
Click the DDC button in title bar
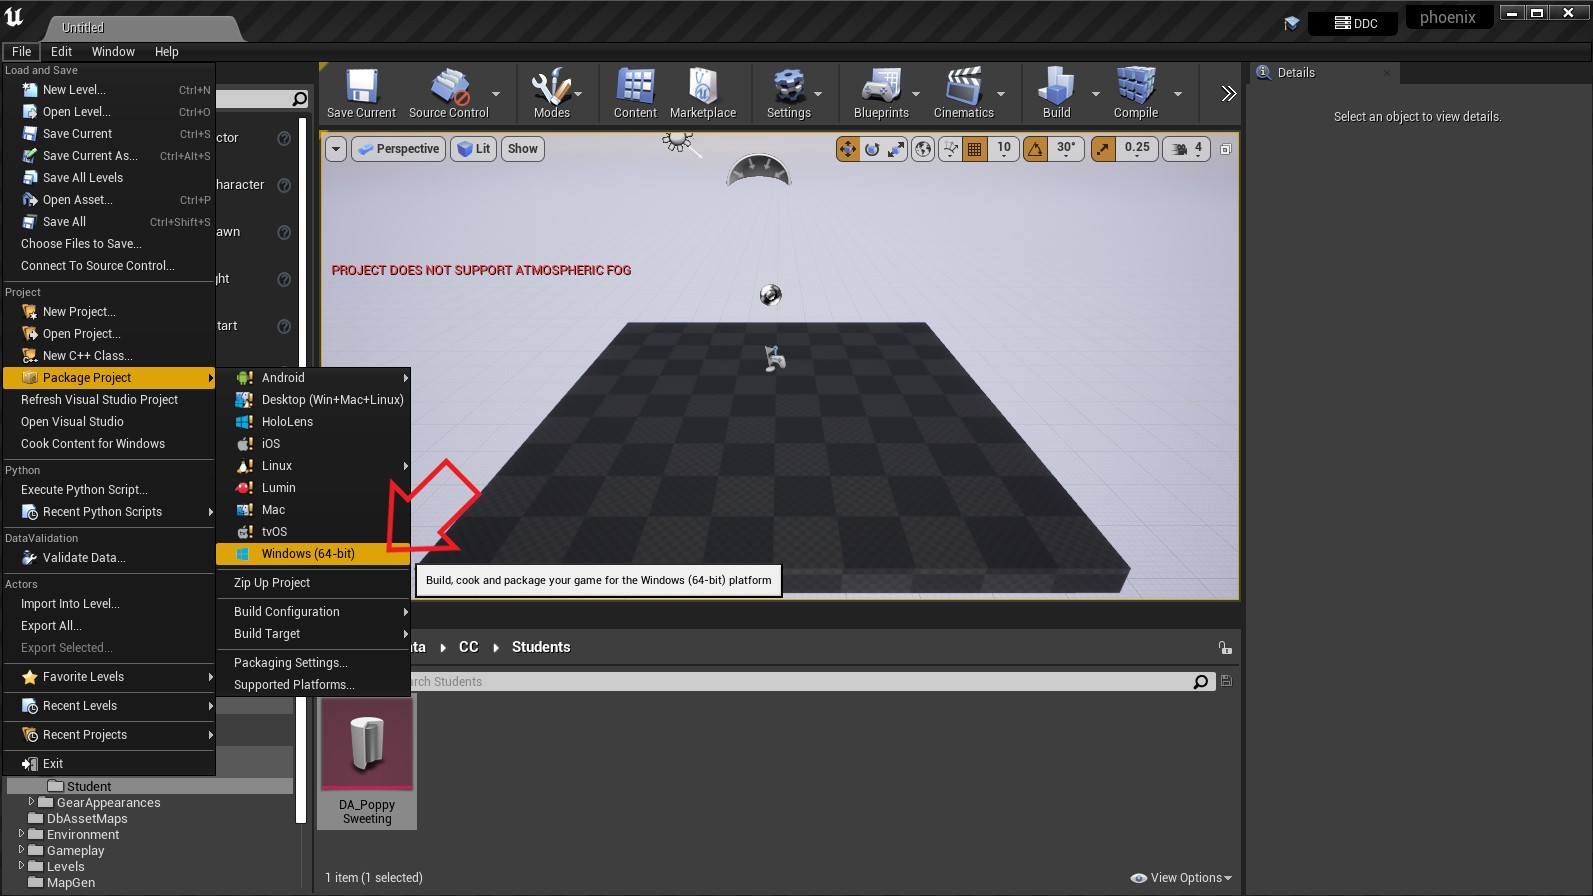(1357, 23)
